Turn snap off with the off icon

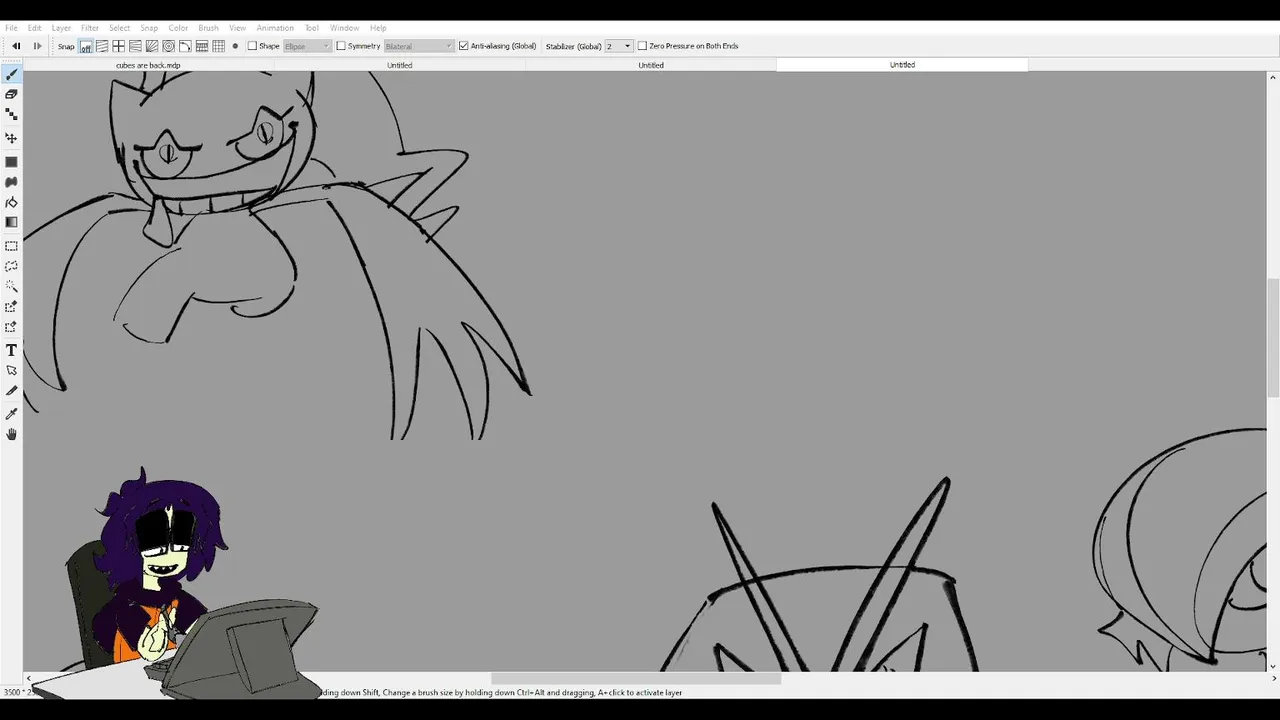coord(86,46)
